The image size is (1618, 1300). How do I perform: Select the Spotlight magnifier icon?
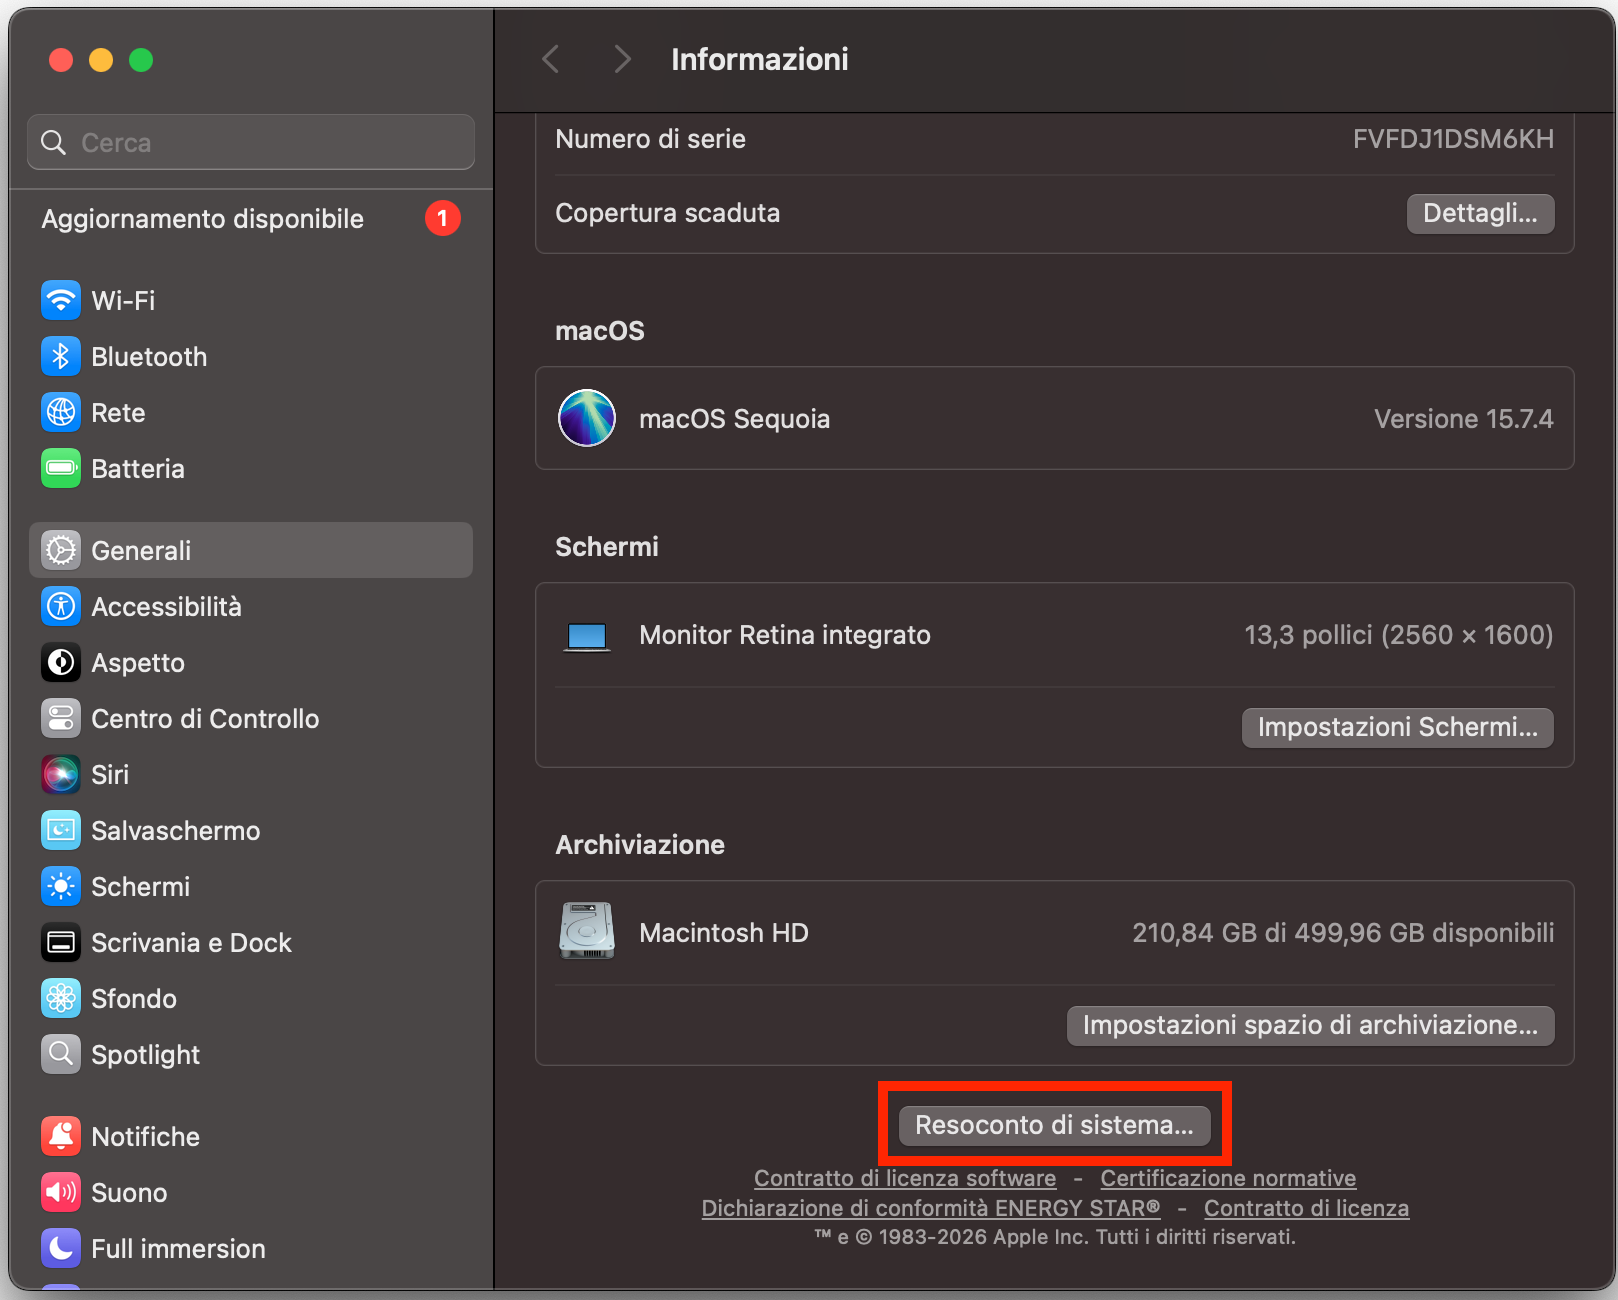pyautogui.click(x=61, y=1054)
